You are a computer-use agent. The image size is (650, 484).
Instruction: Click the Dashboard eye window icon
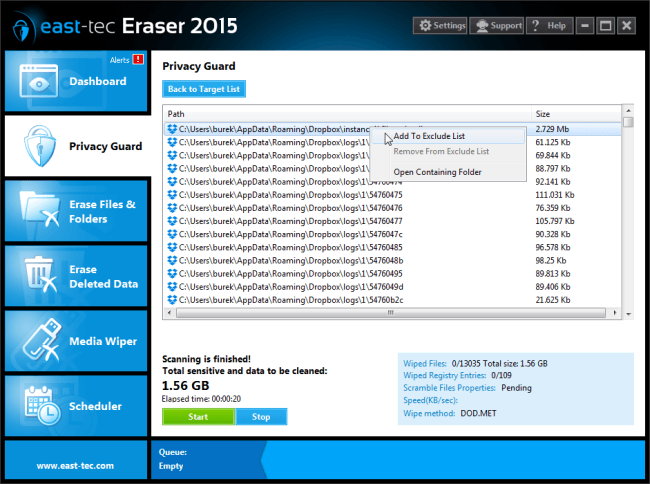(39, 81)
